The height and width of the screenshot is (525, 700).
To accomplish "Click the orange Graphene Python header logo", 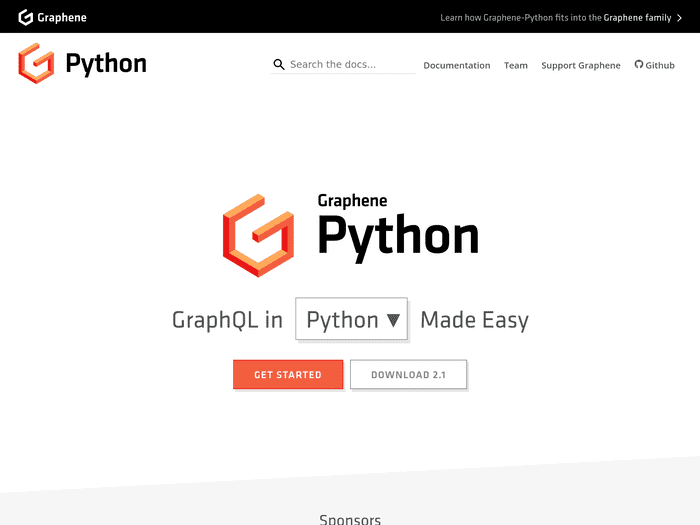I will point(36,63).
